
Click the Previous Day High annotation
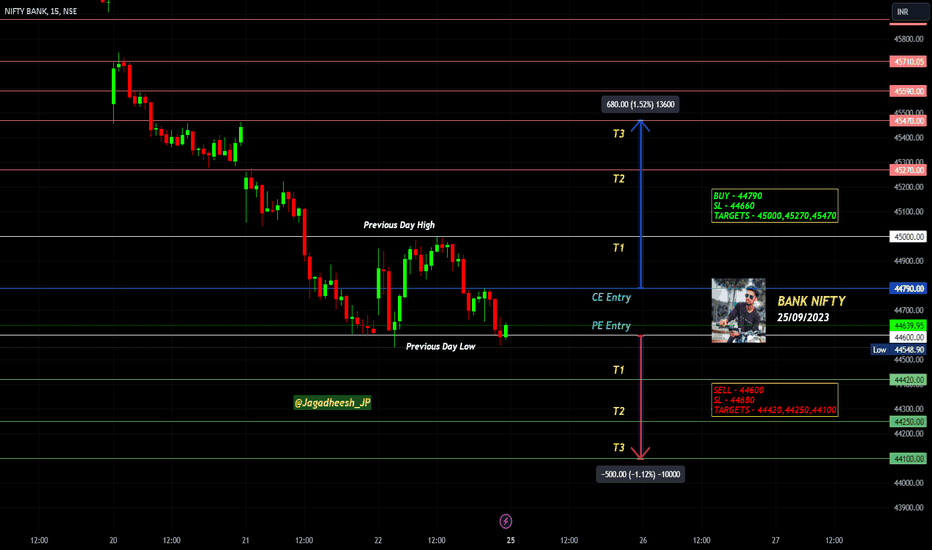pos(399,225)
